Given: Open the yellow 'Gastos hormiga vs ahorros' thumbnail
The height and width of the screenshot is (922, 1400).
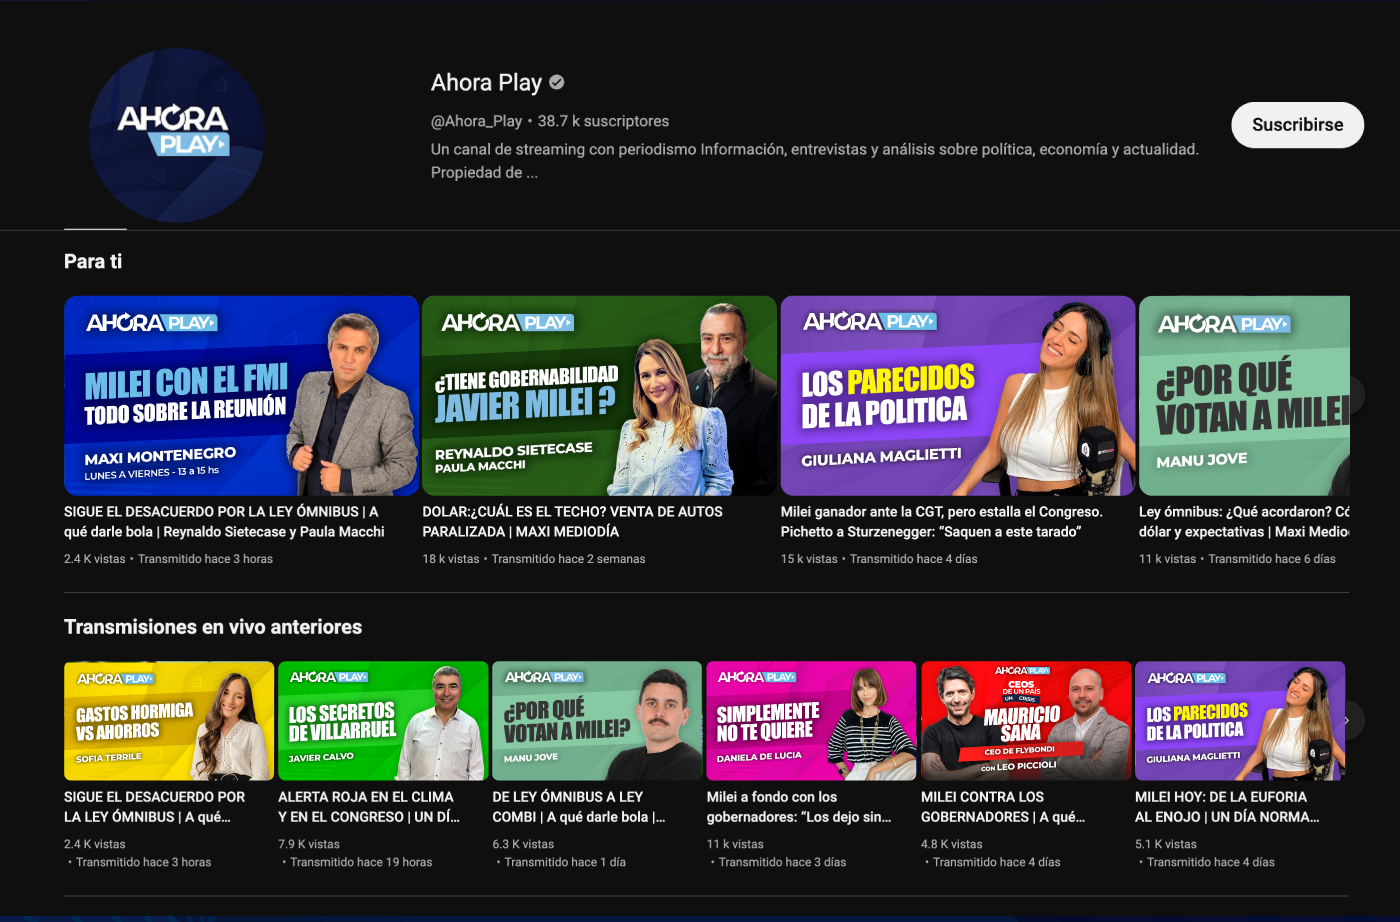Looking at the screenshot, I should pyautogui.click(x=169, y=720).
